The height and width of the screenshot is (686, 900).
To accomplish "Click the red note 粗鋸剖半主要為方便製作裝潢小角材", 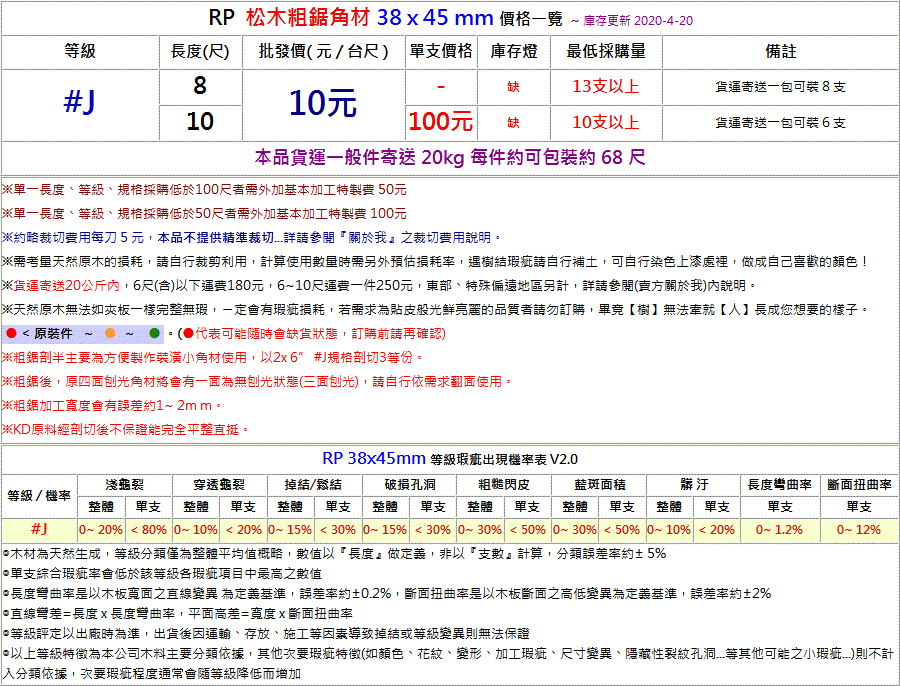I will 213,358.
